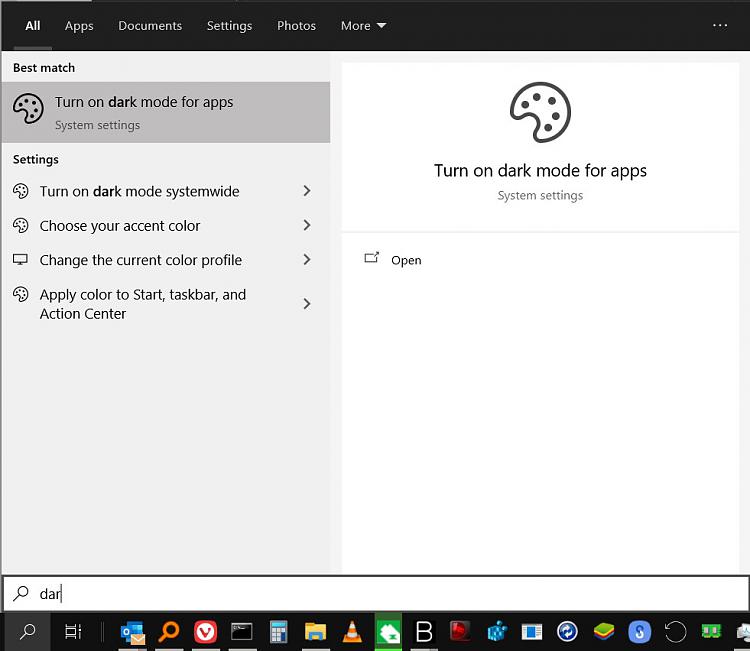The width and height of the screenshot is (750, 651).
Task: Click the palette icon beside the best match
Action: (x=28, y=109)
